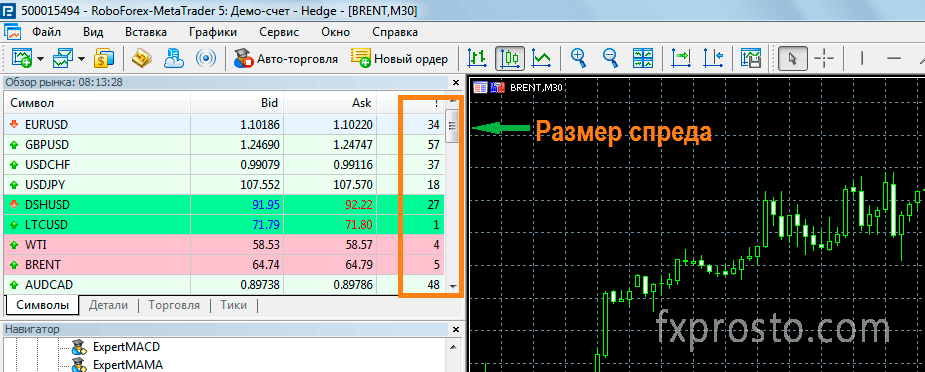The height and width of the screenshot is (372, 925).
Task: Toggle Авто-торговля button
Action: pyautogui.click(x=286, y=59)
